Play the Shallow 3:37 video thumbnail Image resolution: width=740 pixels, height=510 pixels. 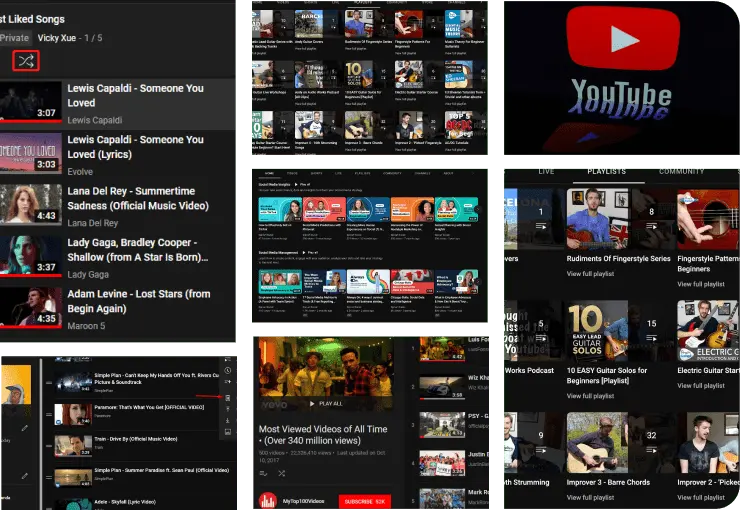31,255
